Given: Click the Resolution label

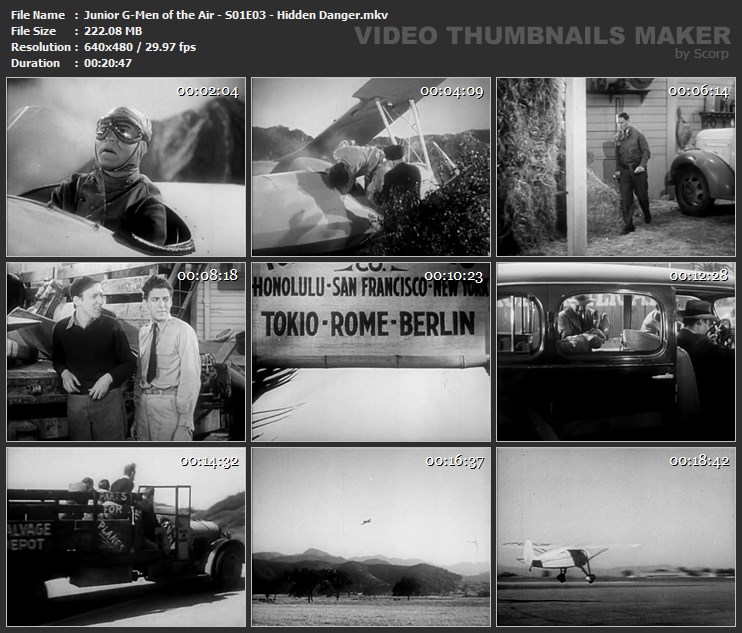Looking at the screenshot, I should point(41,47).
